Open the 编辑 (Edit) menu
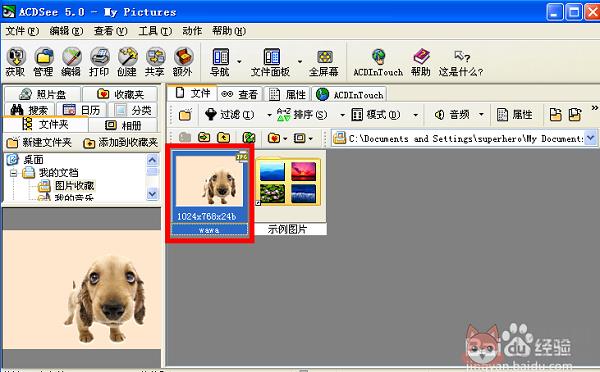Viewport: 600px width, 372px height. (x=66, y=31)
